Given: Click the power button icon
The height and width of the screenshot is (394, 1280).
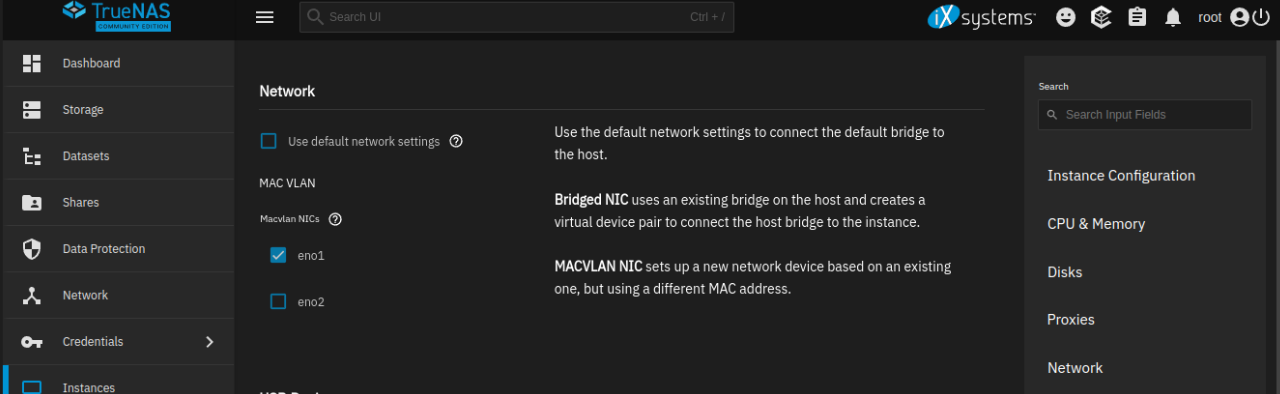Looking at the screenshot, I should pos(1260,17).
